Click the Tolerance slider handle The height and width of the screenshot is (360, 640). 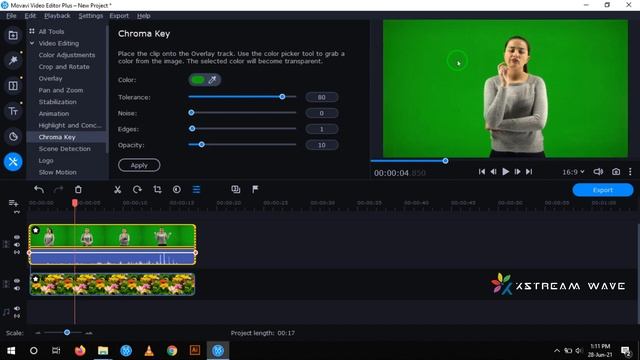[282, 97]
